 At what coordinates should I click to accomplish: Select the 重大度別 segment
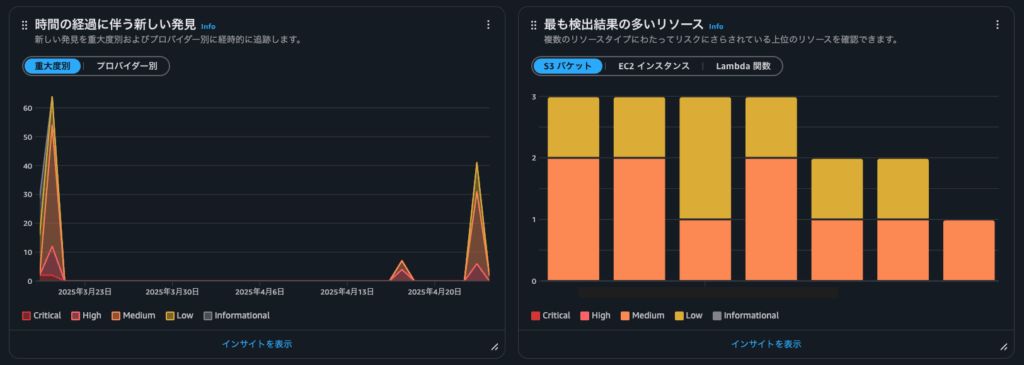coord(52,66)
